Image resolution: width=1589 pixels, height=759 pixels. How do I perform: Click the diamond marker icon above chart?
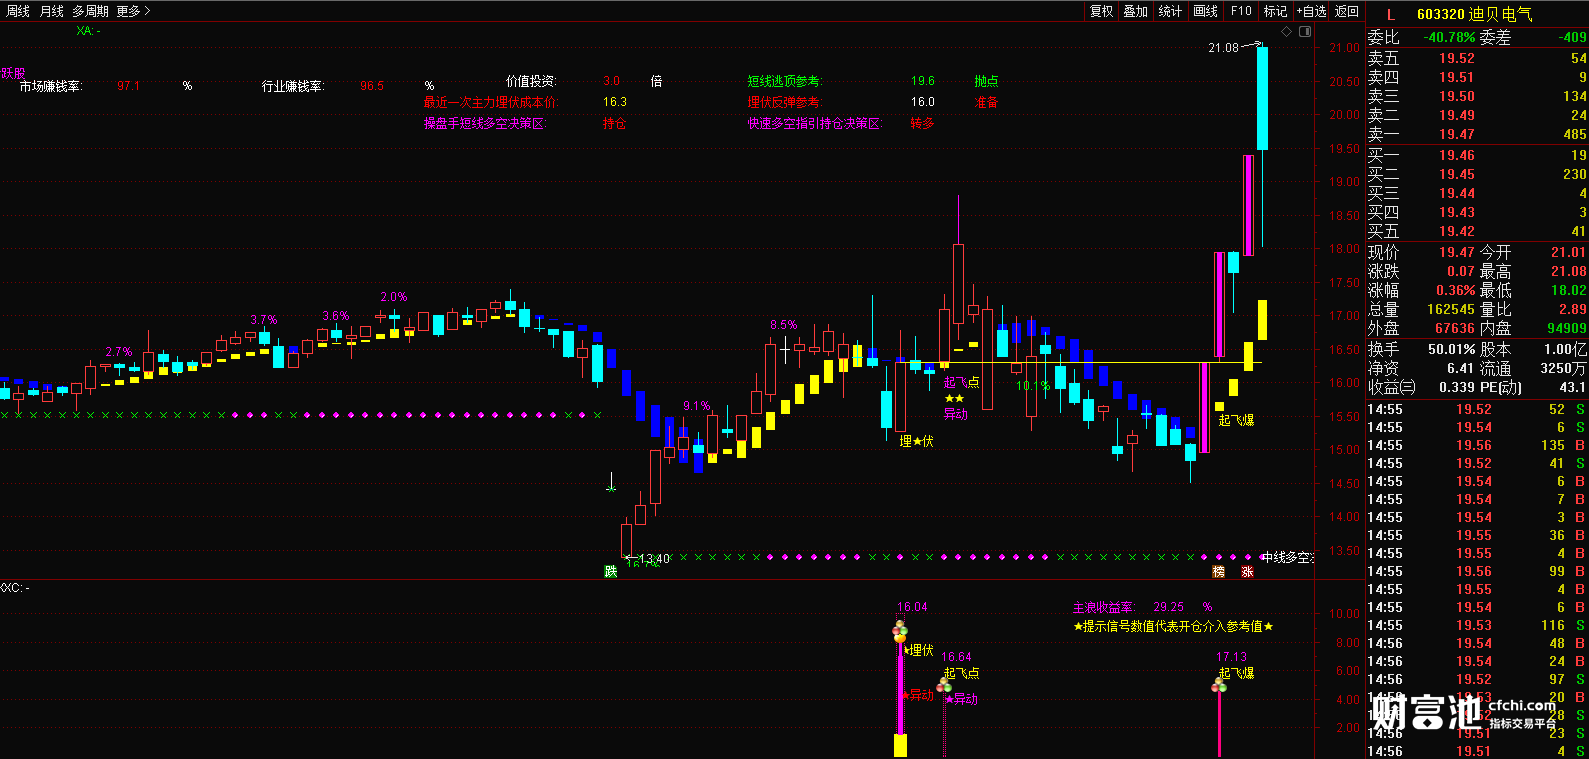(1287, 32)
